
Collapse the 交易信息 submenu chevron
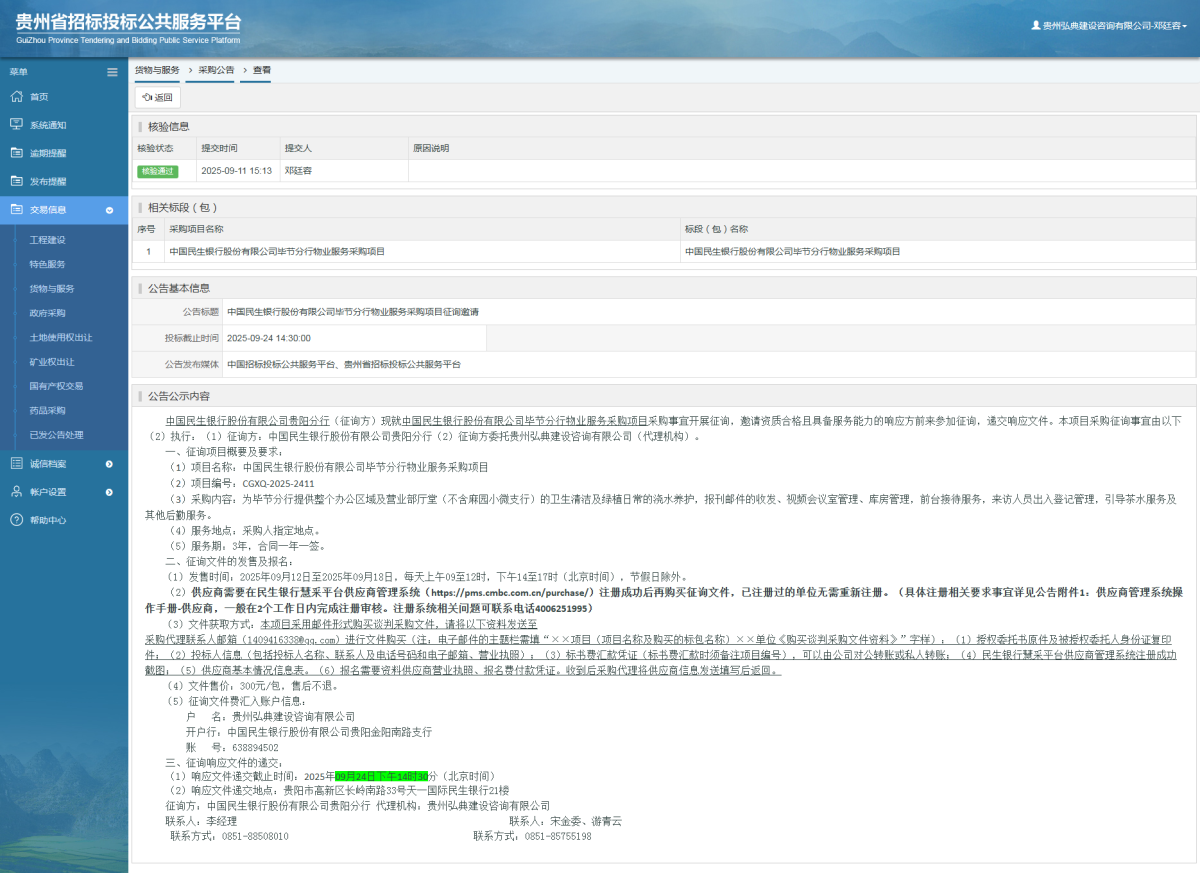(x=109, y=209)
